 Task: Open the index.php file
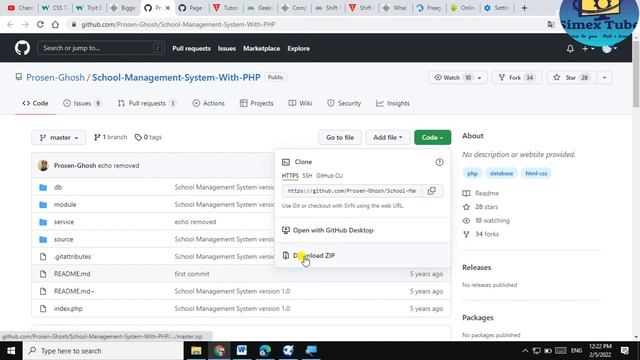click(x=68, y=309)
